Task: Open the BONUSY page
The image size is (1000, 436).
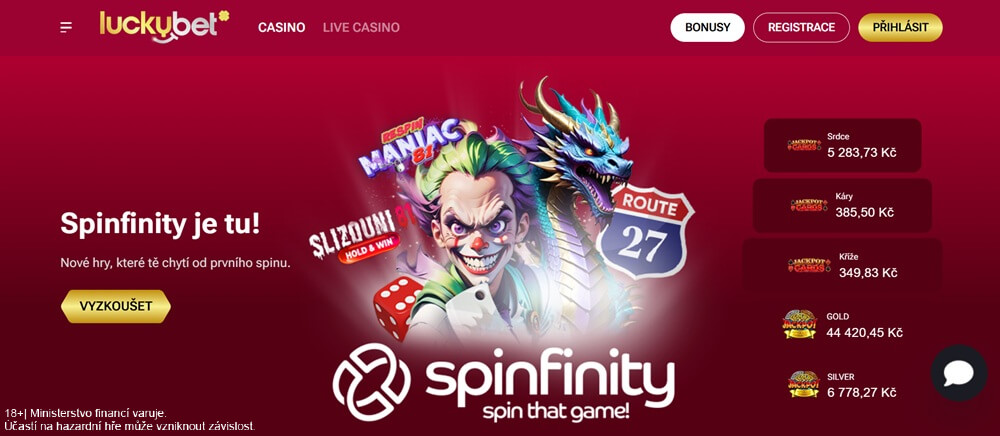Action: click(707, 27)
